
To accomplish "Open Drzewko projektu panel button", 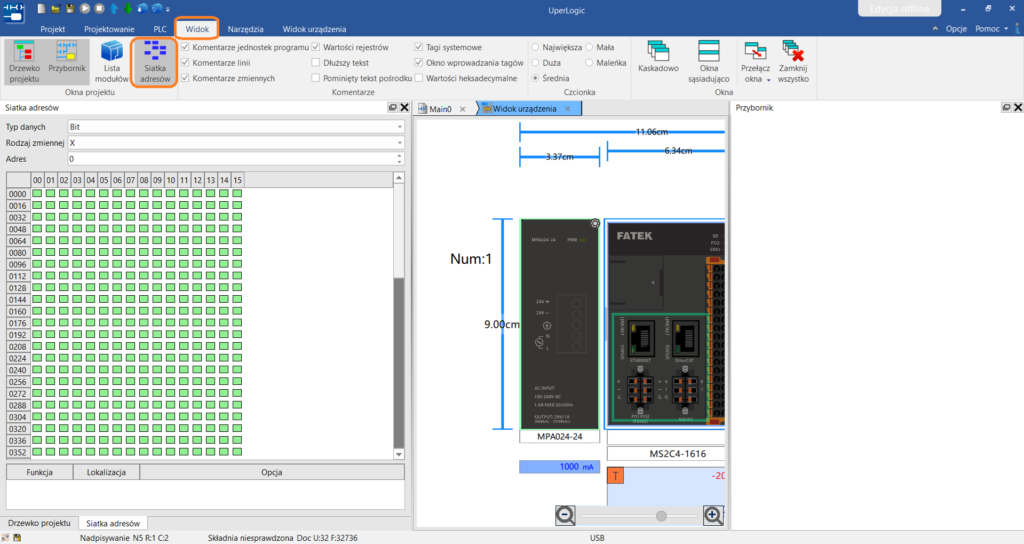I will (x=24, y=63).
